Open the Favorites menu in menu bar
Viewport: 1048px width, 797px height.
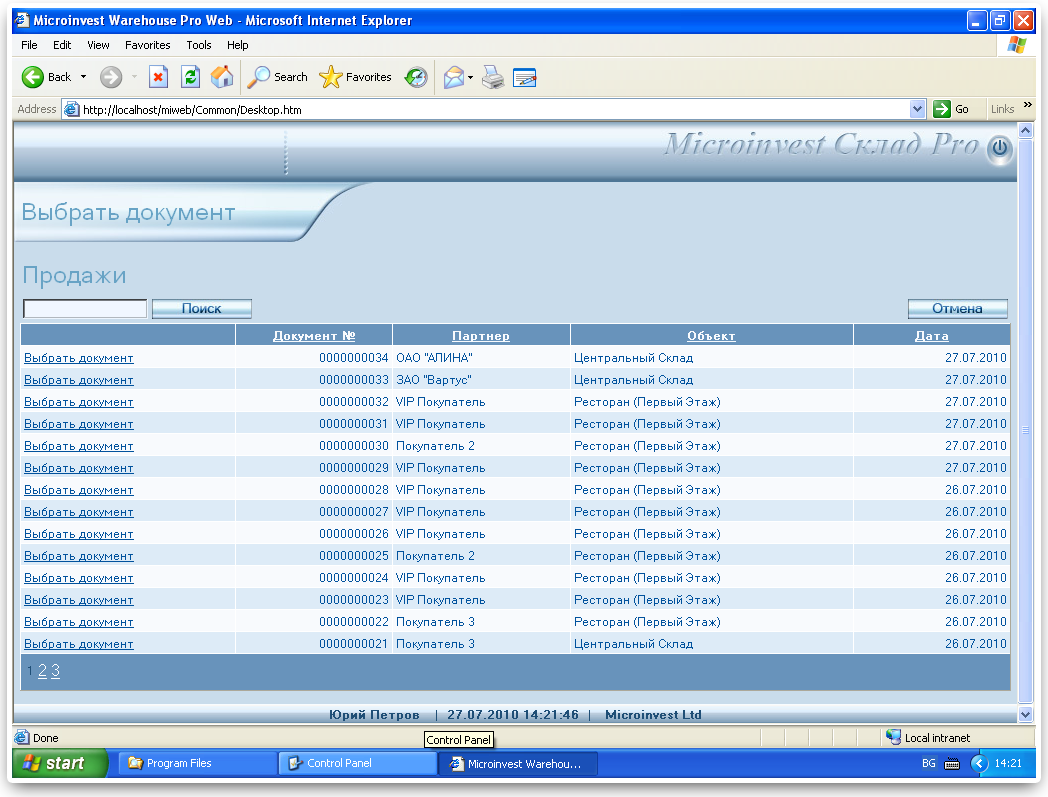(x=147, y=45)
